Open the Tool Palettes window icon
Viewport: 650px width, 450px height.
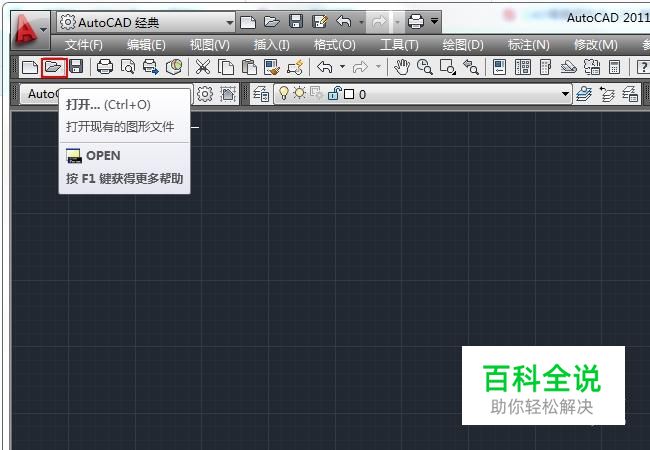click(546, 67)
